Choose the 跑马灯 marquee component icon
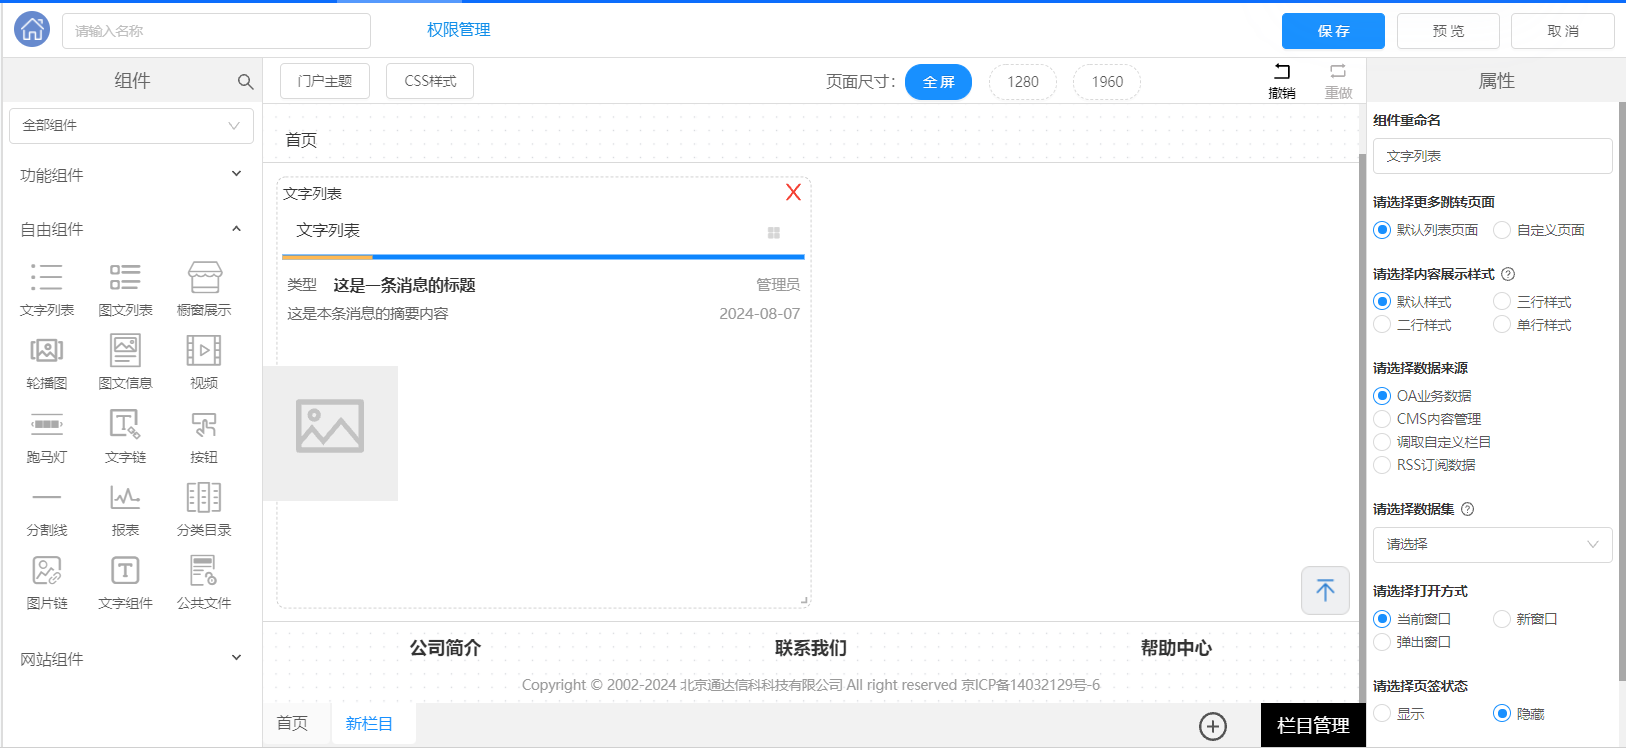 [x=47, y=425]
